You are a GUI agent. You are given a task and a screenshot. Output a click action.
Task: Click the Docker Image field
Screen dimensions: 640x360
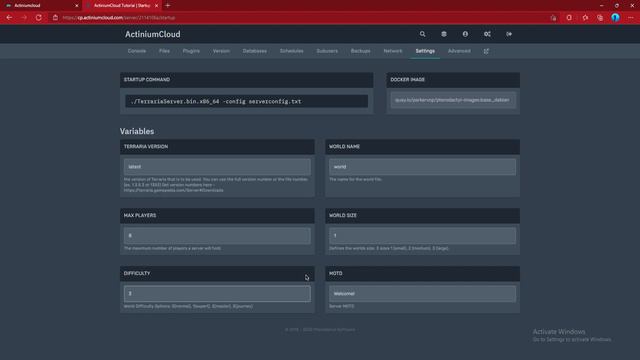coord(453,100)
